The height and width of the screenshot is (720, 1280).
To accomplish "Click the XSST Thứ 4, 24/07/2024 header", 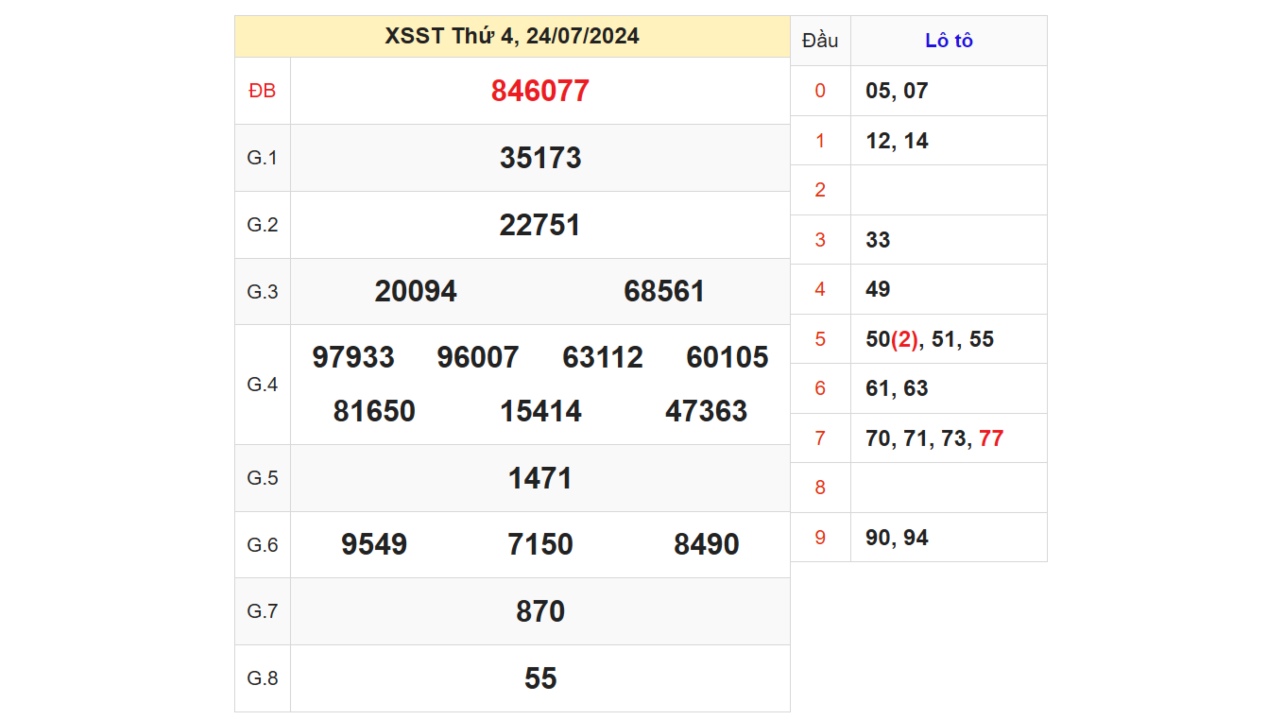I will [x=512, y=36].
